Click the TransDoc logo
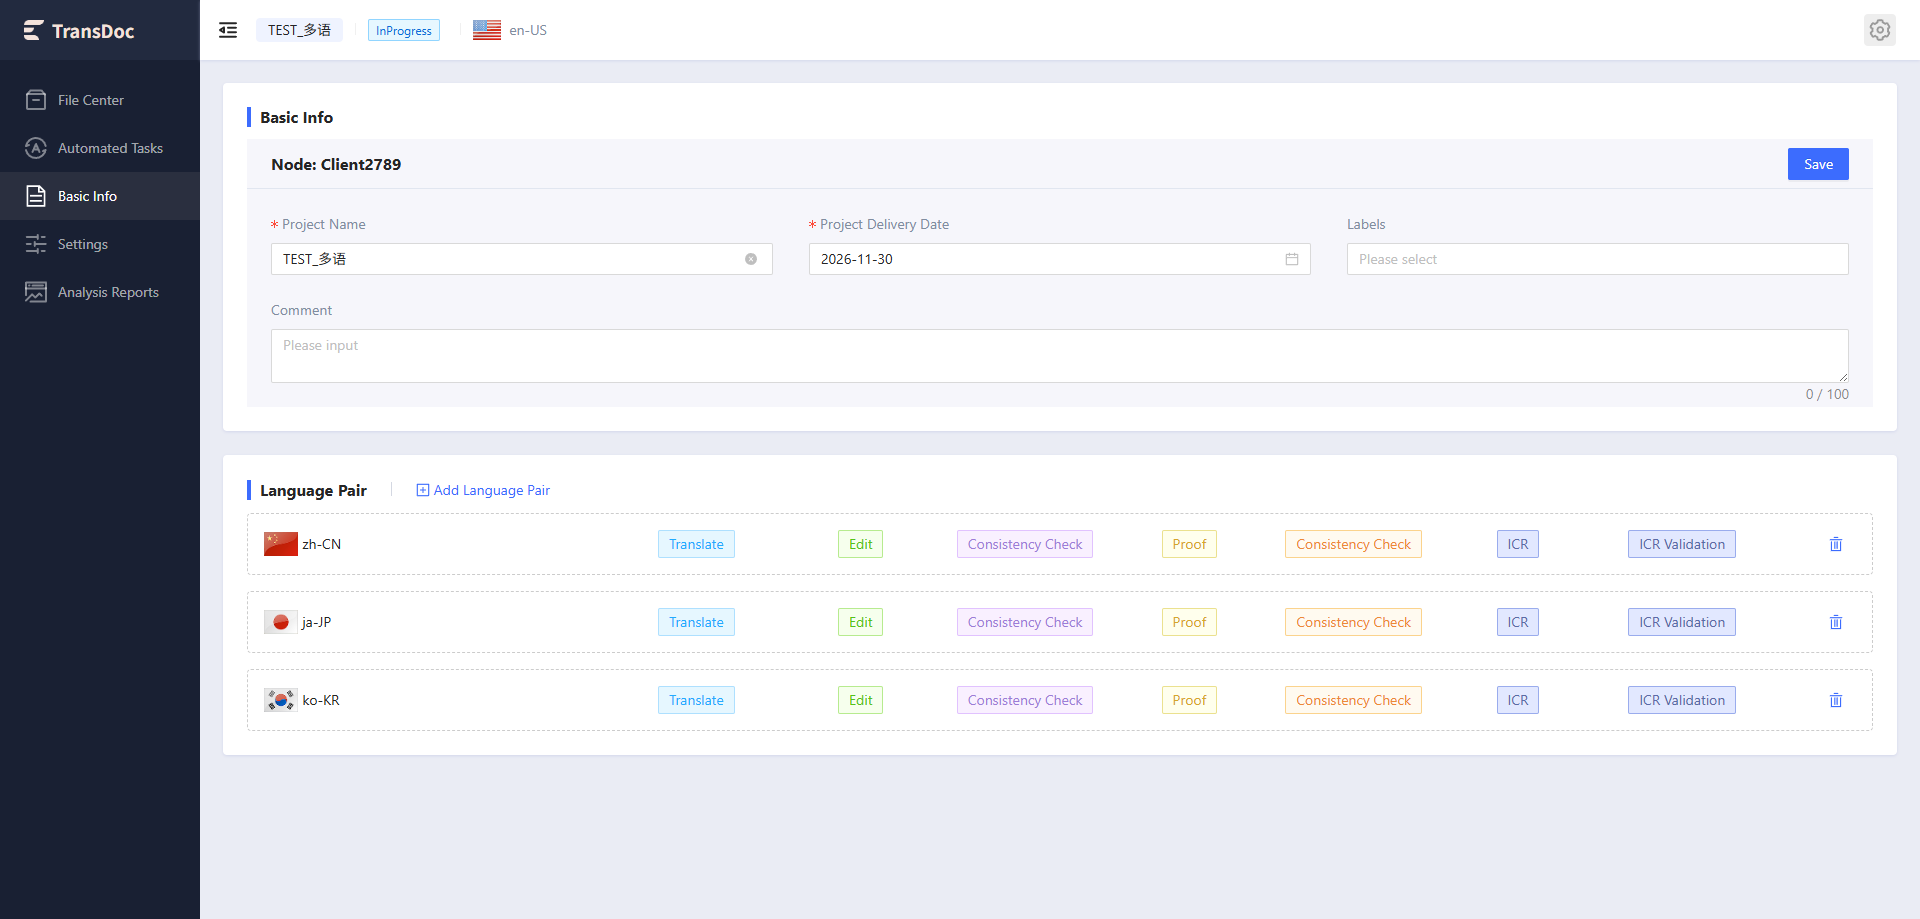This screenshot has height=919, width=1920. [79, 31]
